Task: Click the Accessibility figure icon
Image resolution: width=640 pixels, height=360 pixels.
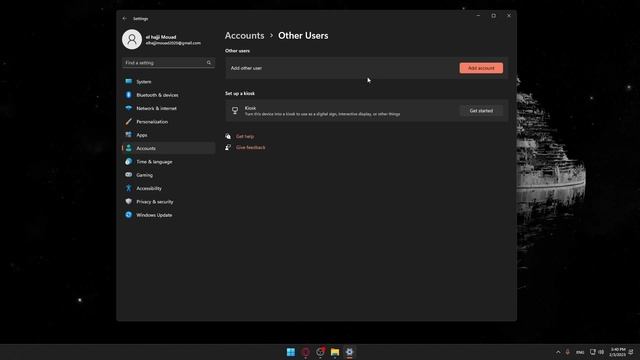Action: tap(129, 188)
